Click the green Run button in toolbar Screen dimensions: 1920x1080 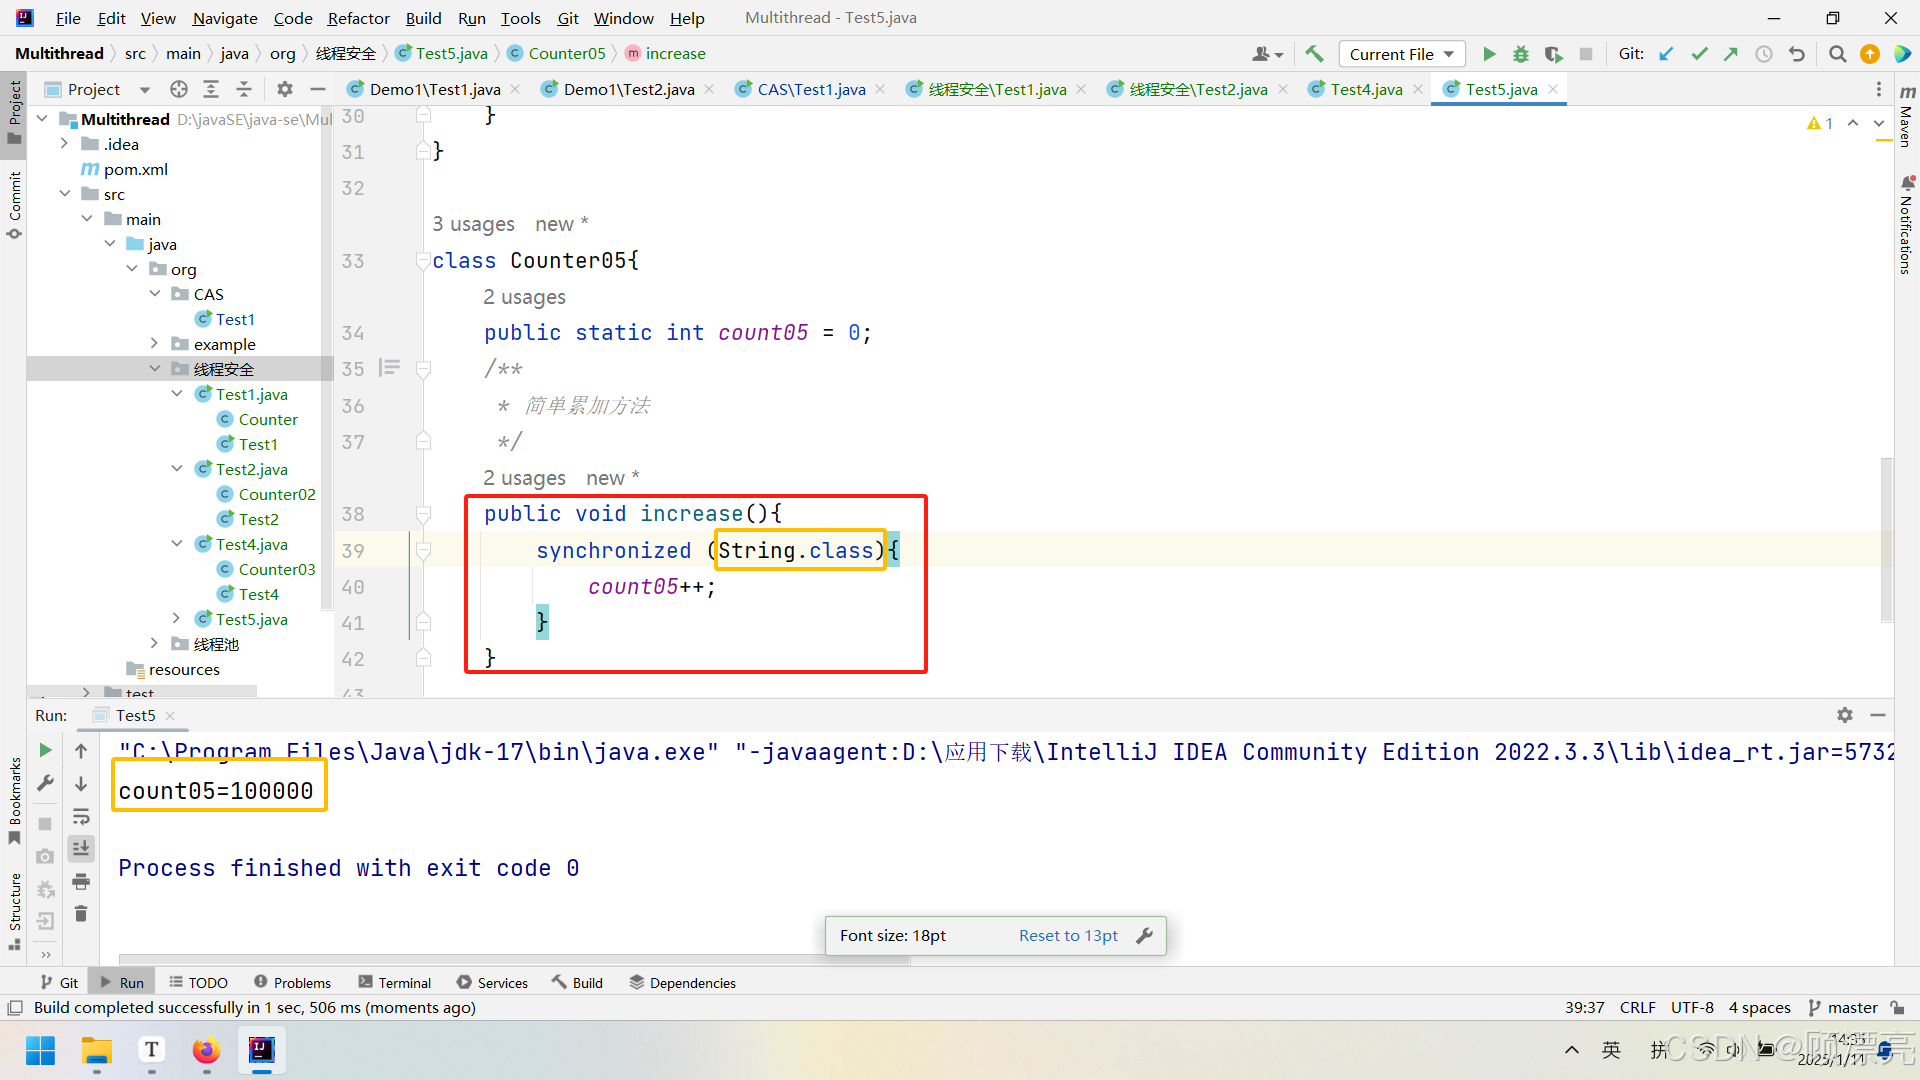coord(1489,54)
